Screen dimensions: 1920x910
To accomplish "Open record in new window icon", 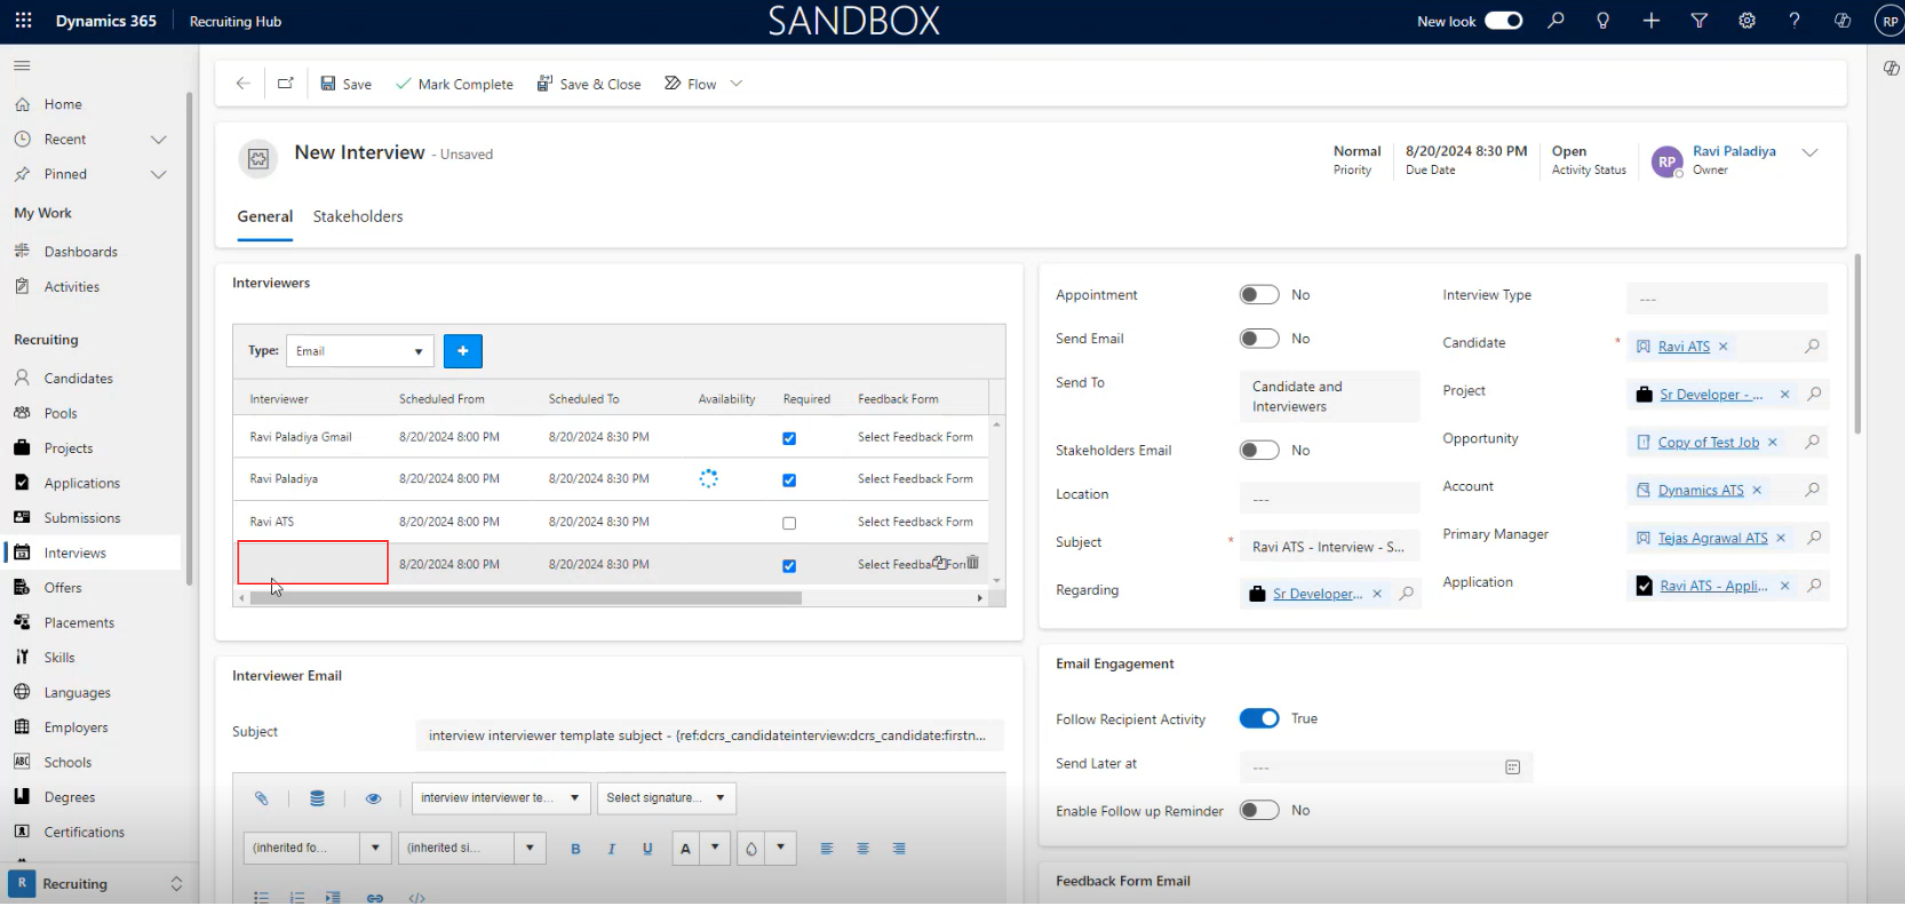I will (287, 84).
